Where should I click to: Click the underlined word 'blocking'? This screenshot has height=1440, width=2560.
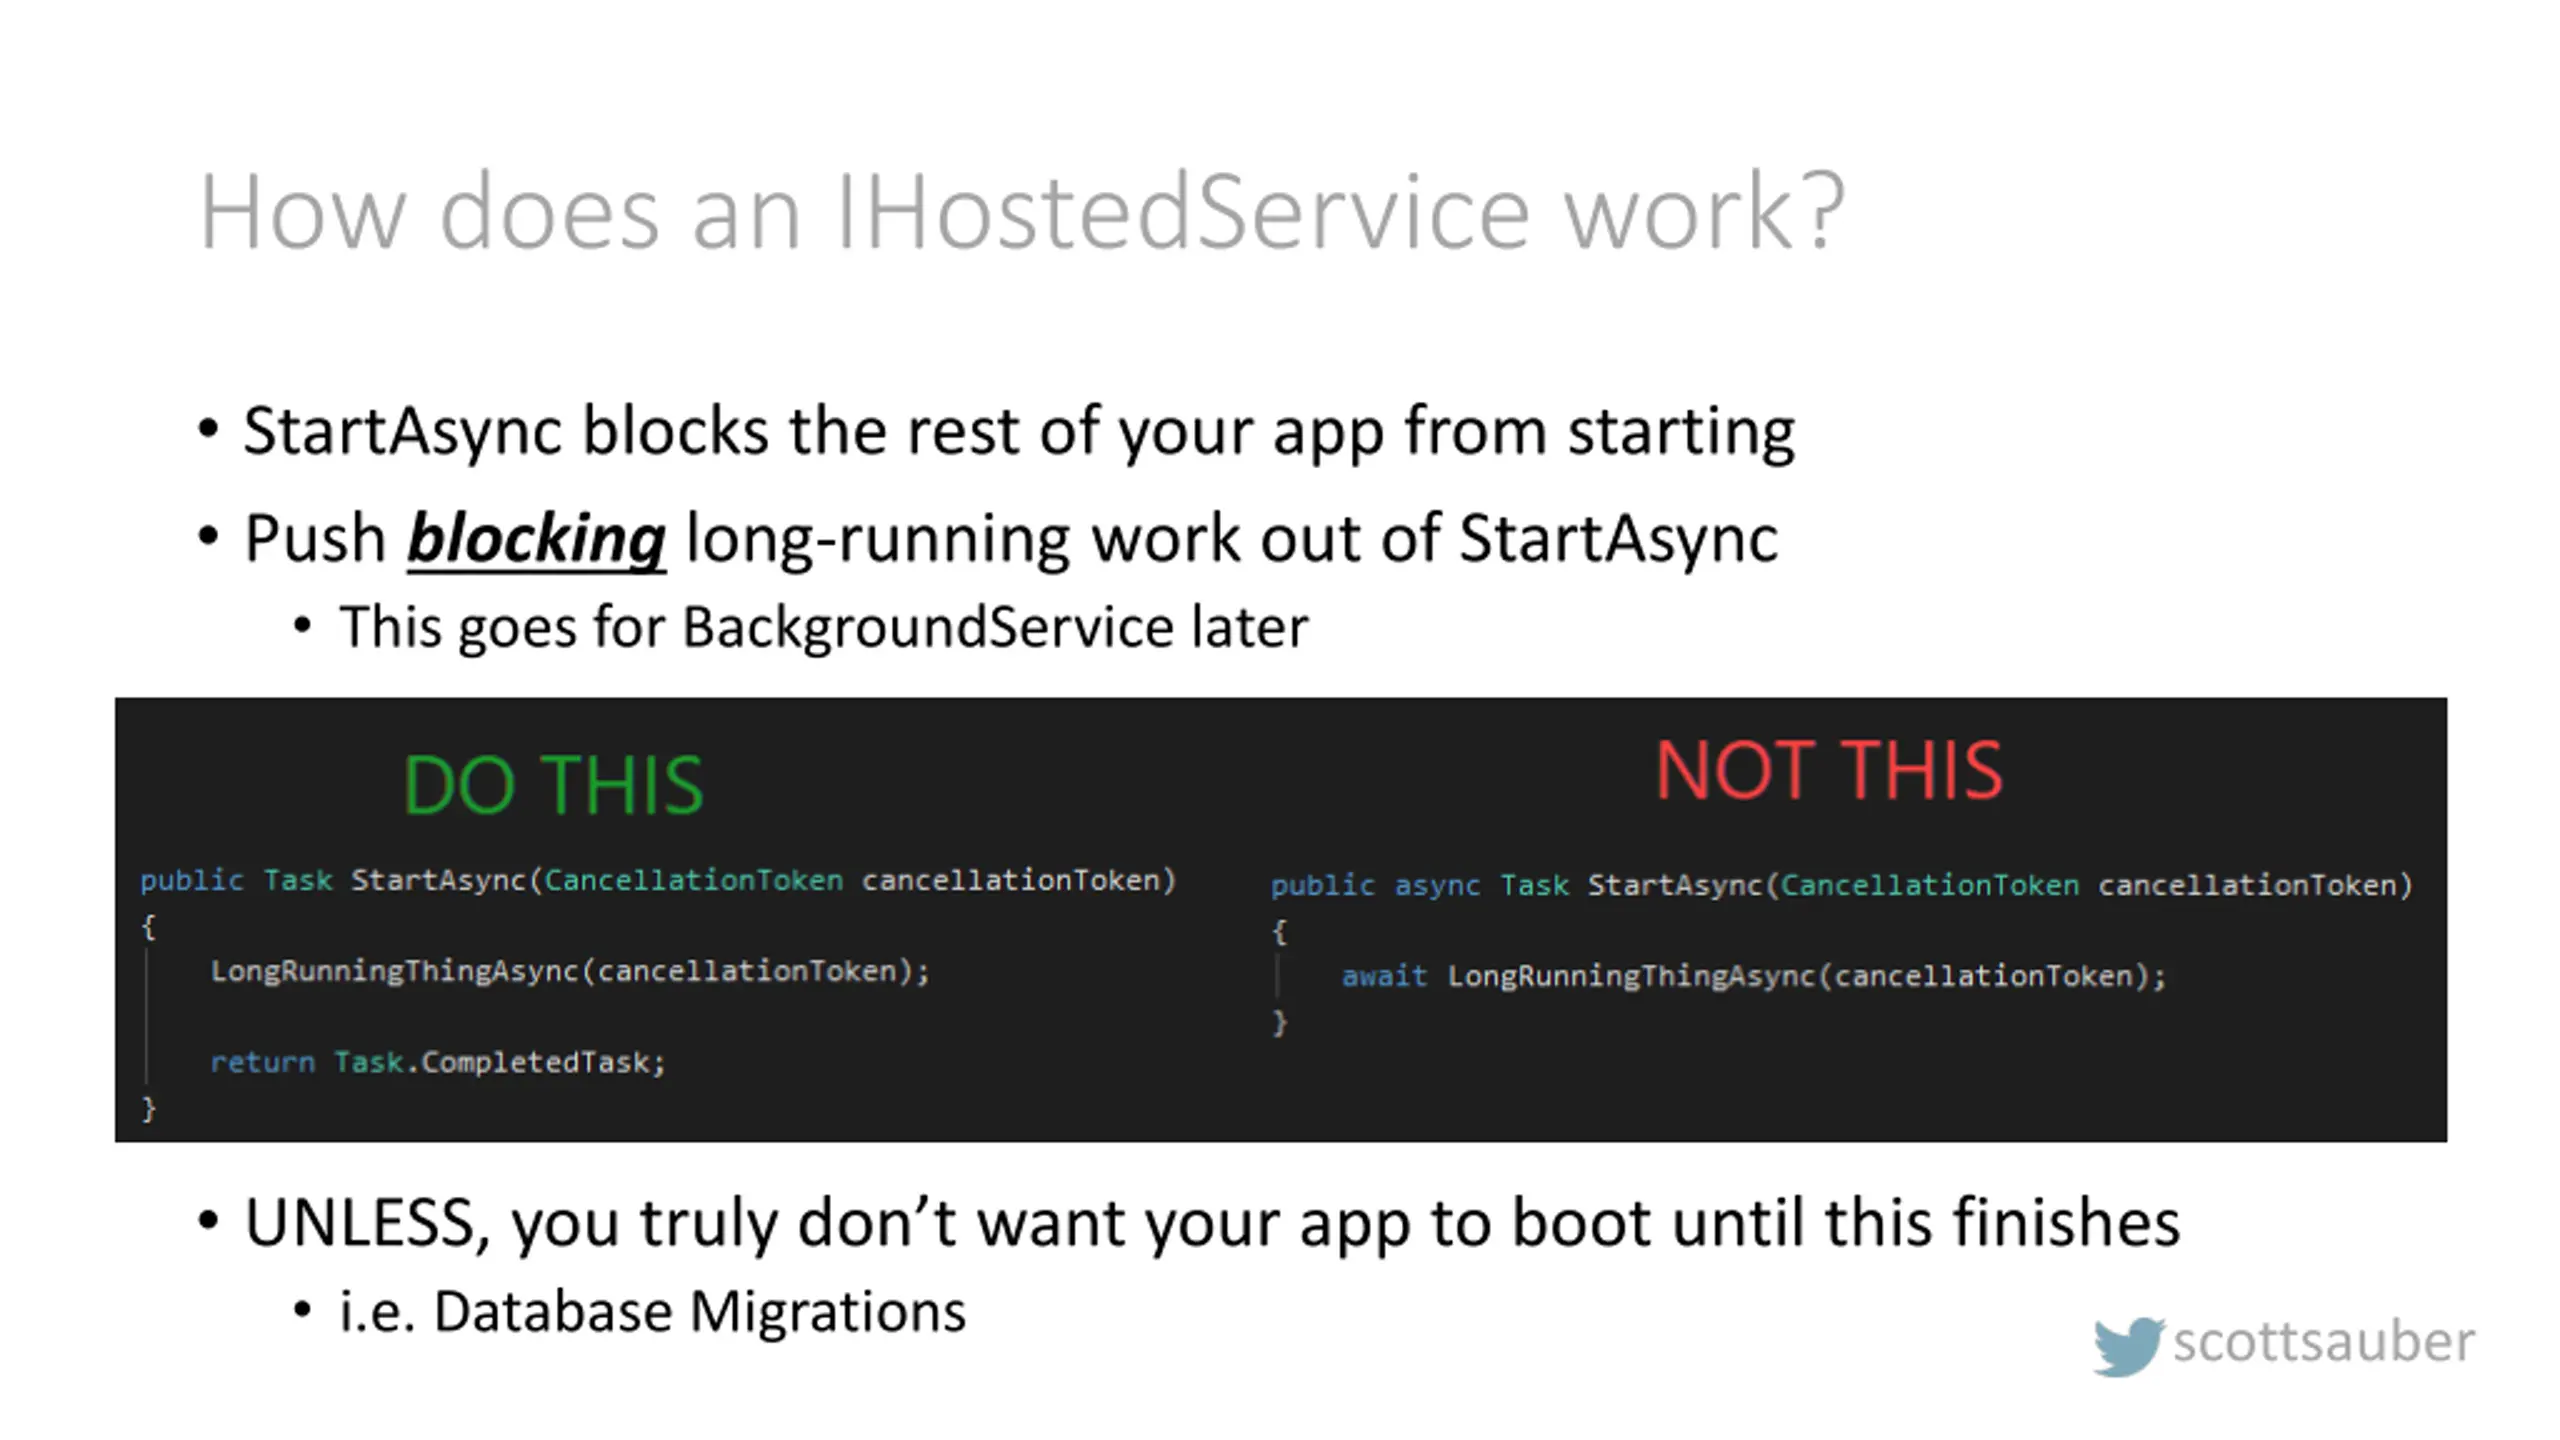tap(536, 538)
